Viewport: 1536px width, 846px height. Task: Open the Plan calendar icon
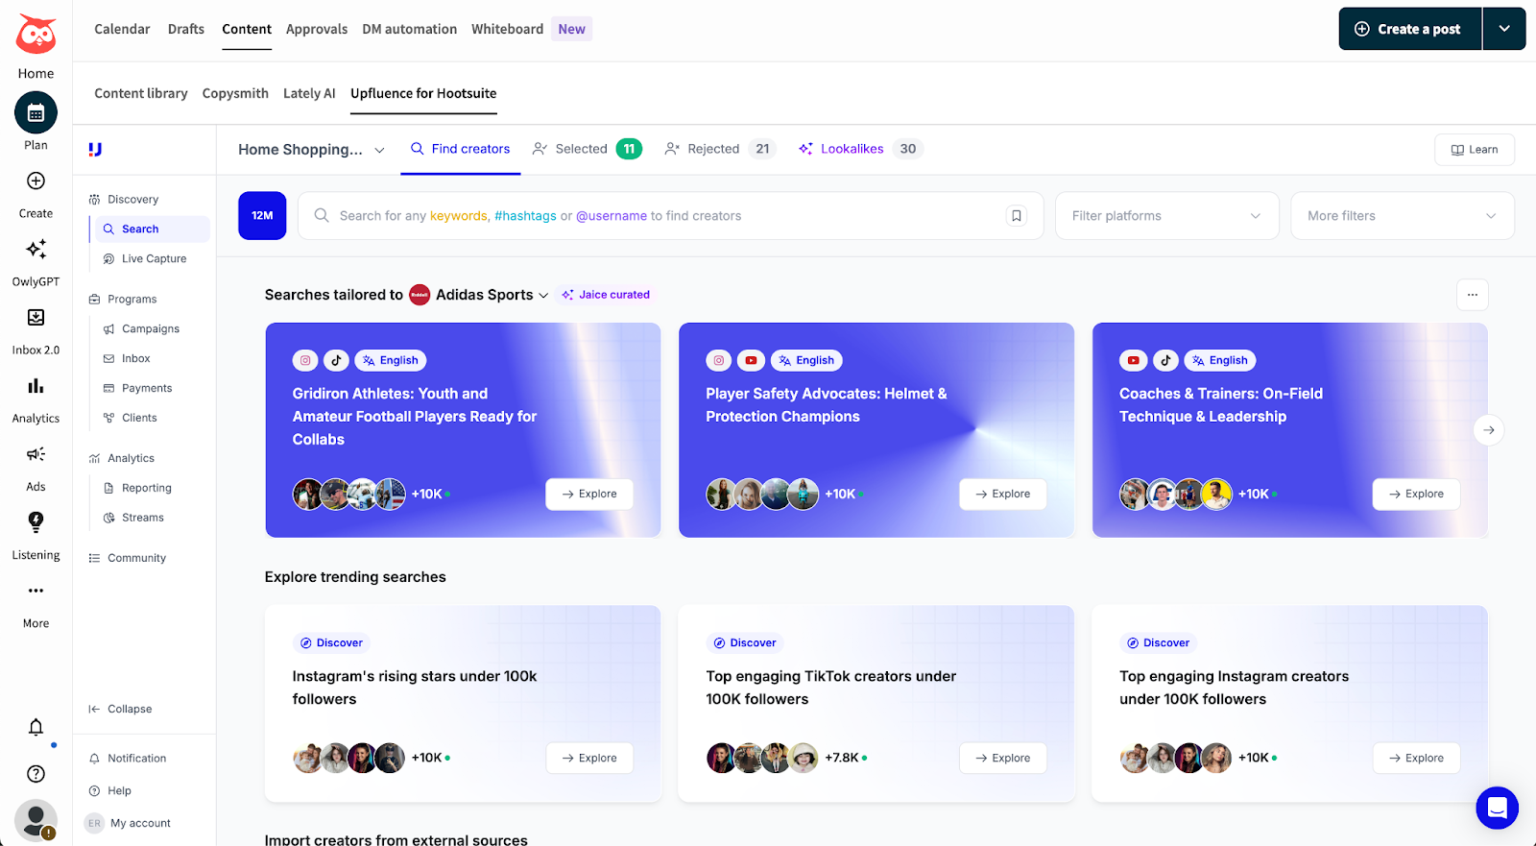click(x=36, y=113)
